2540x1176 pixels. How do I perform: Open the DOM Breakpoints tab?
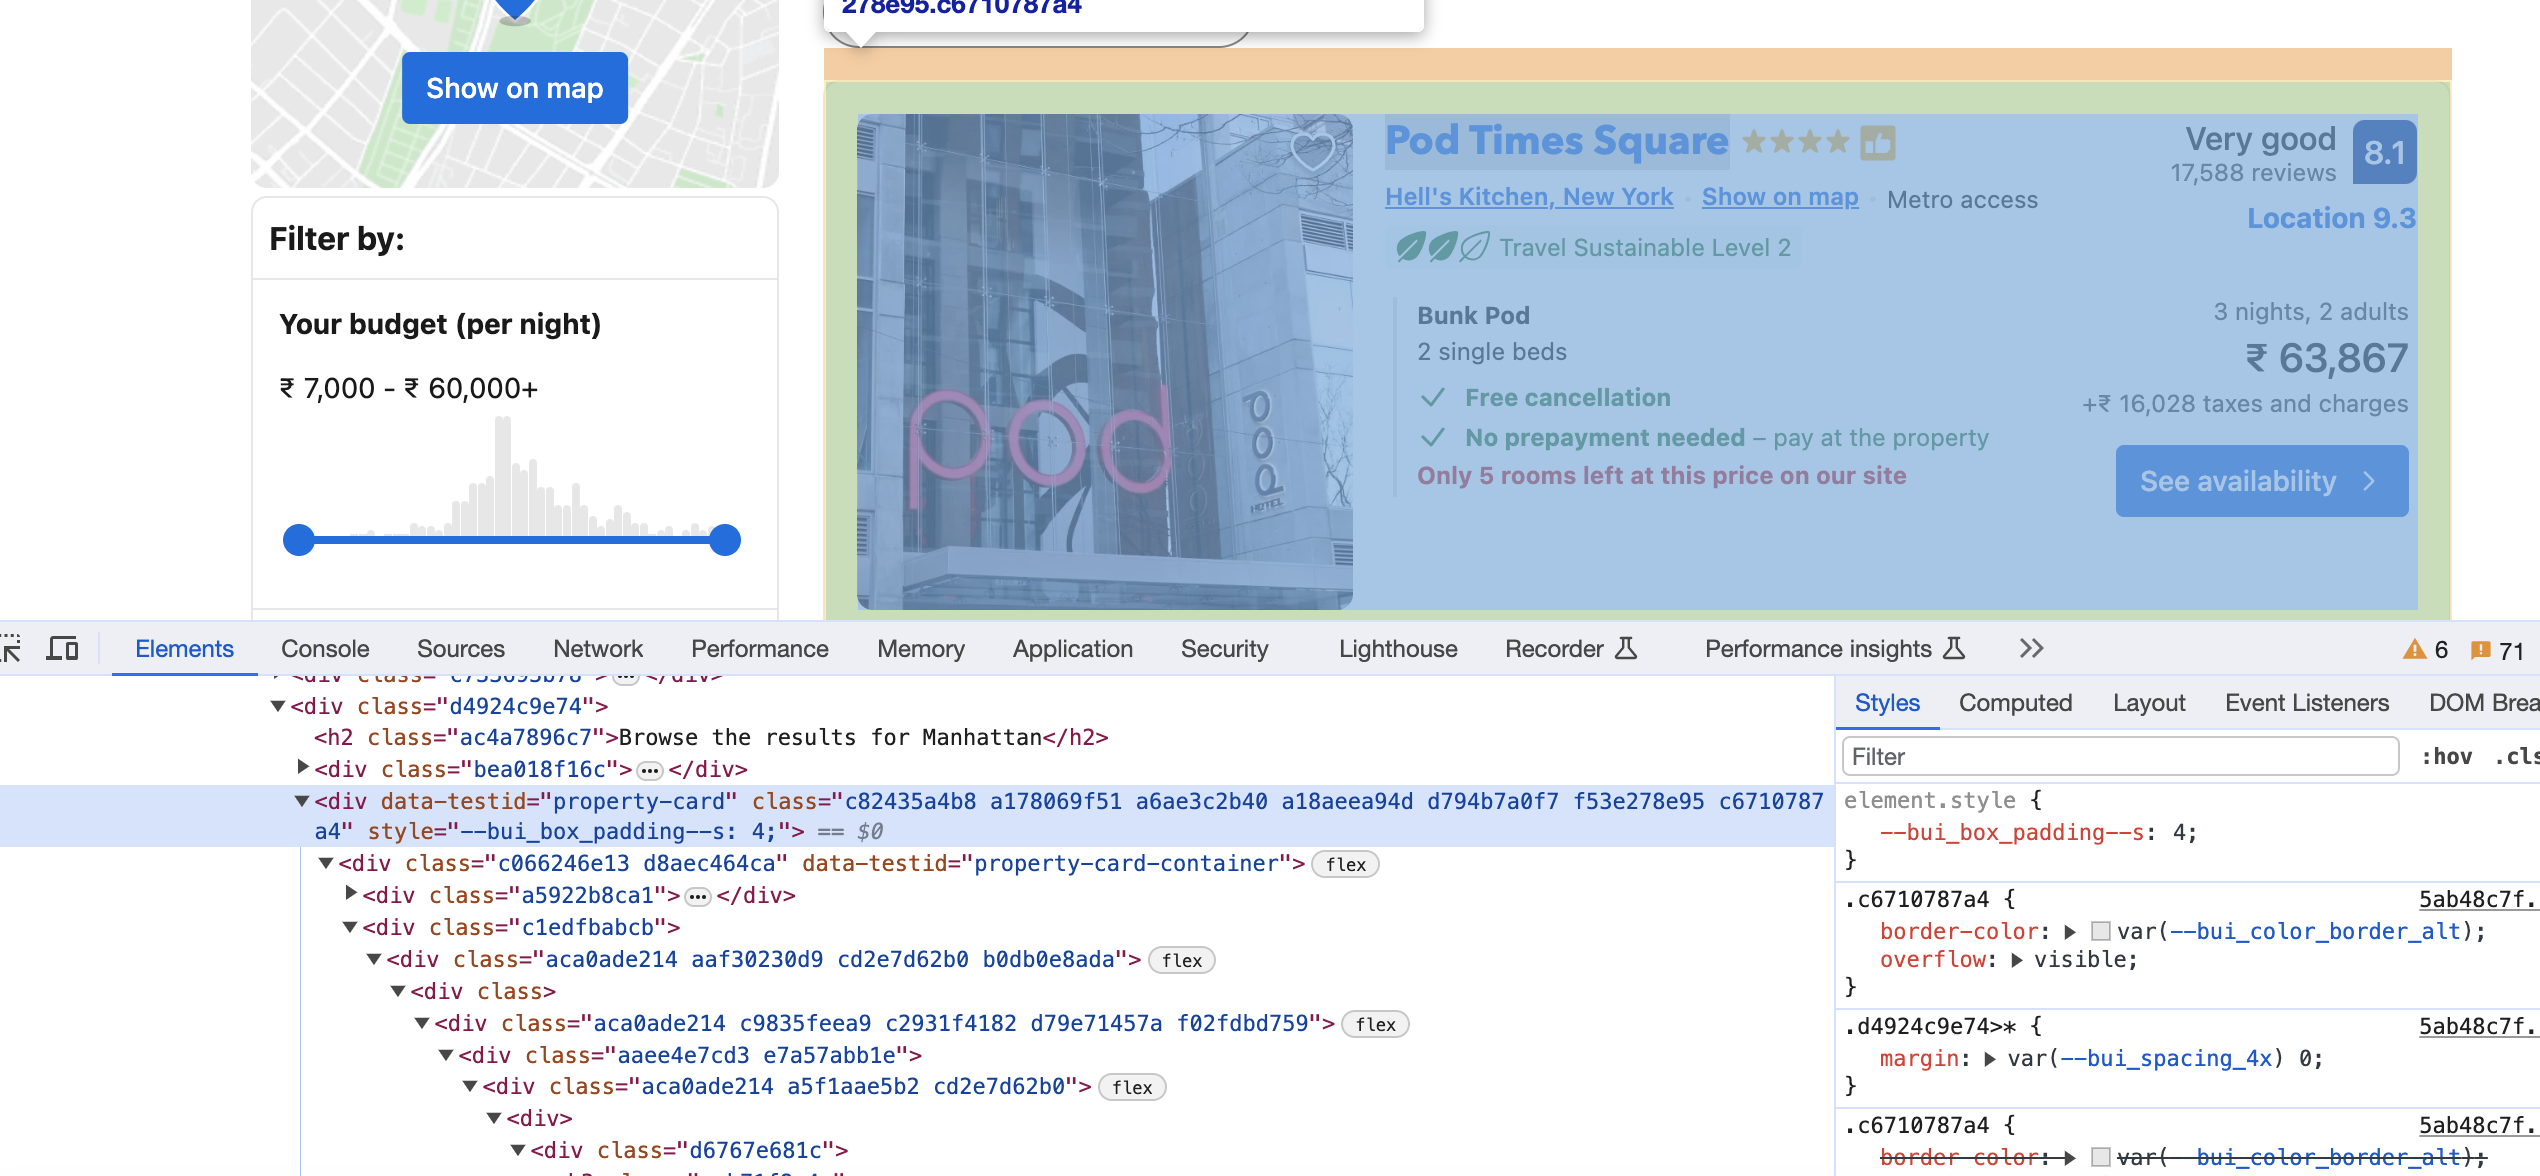click(2484, 703)
